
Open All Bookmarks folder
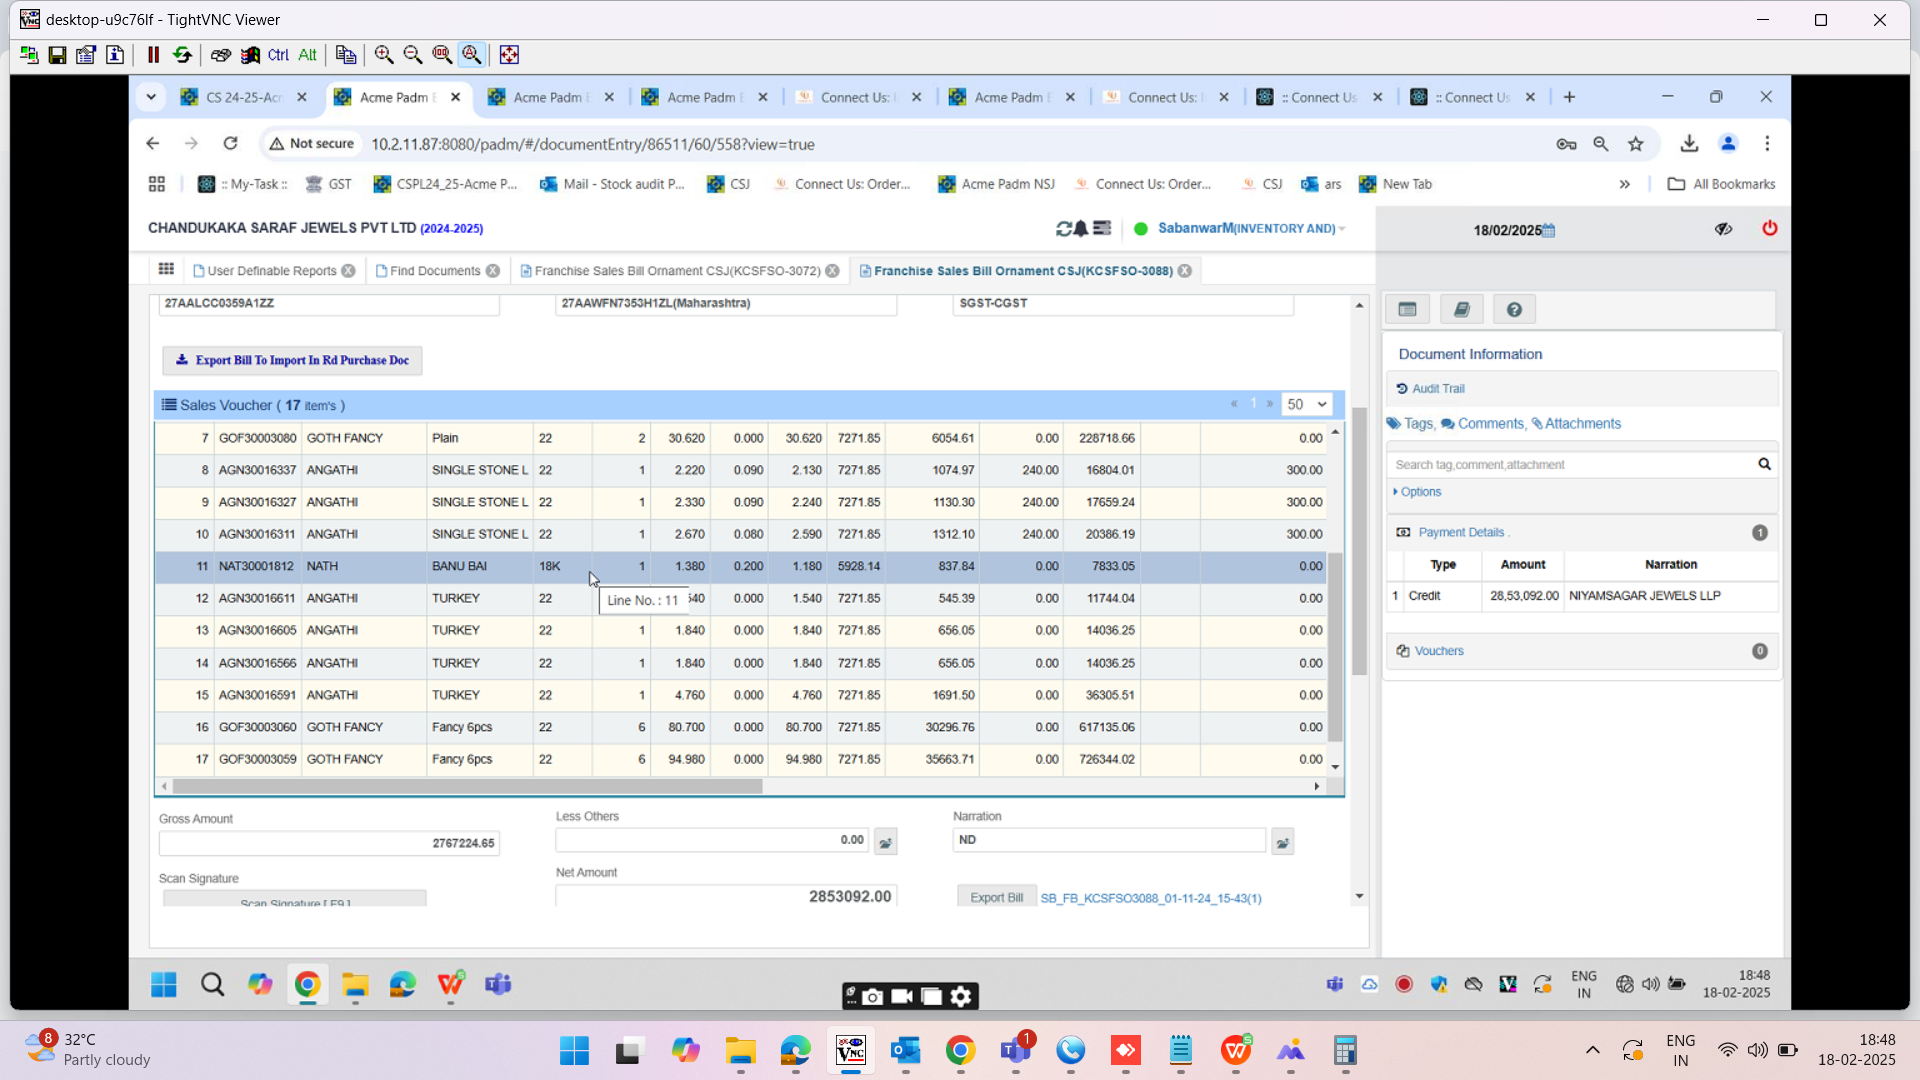click(1722, 184)
